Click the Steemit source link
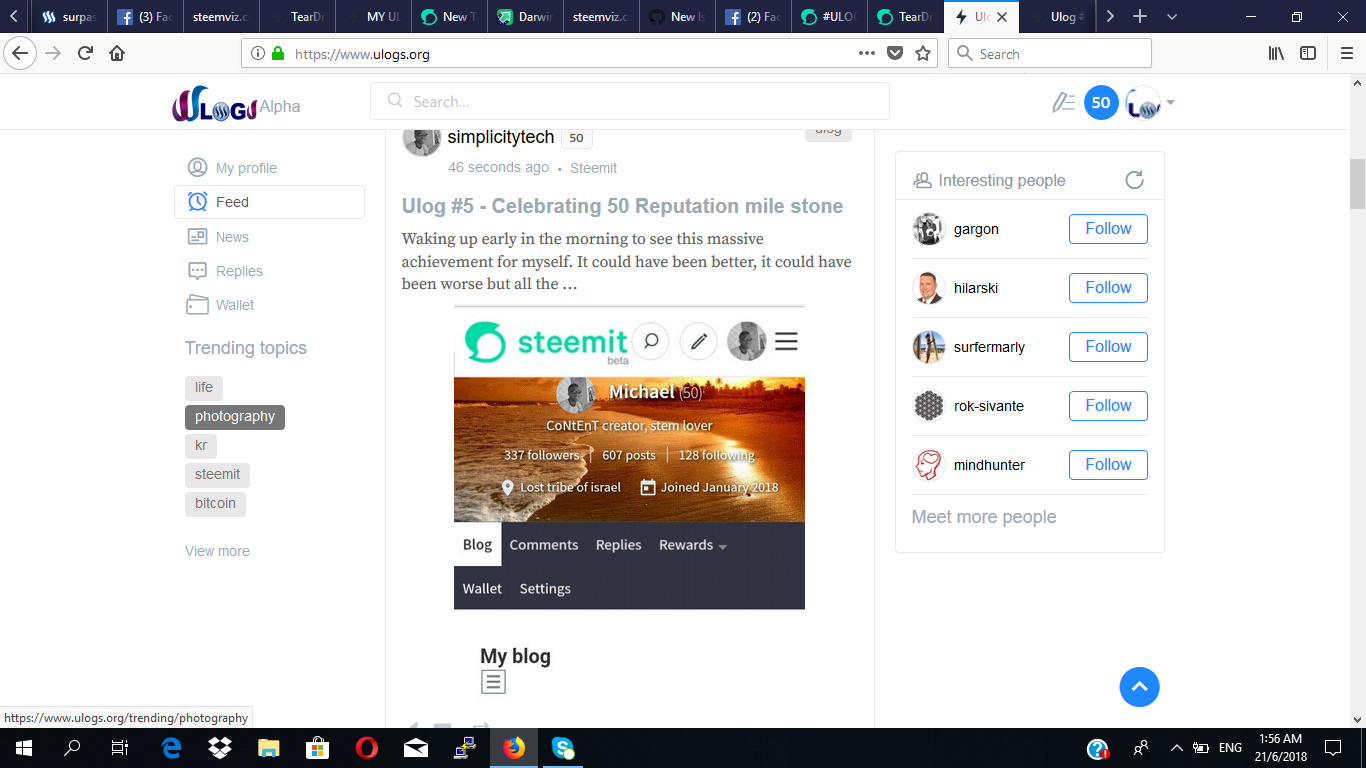 (593, 168)
